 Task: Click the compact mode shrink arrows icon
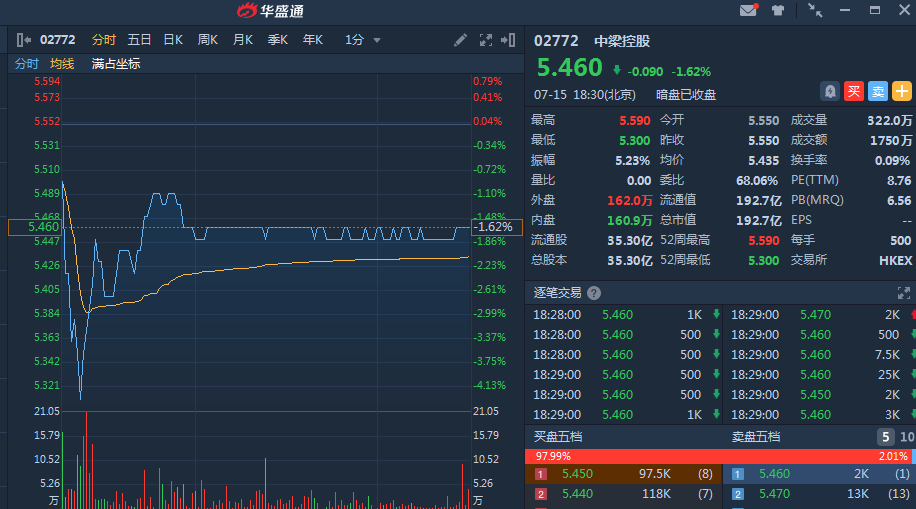click(815, 10)
